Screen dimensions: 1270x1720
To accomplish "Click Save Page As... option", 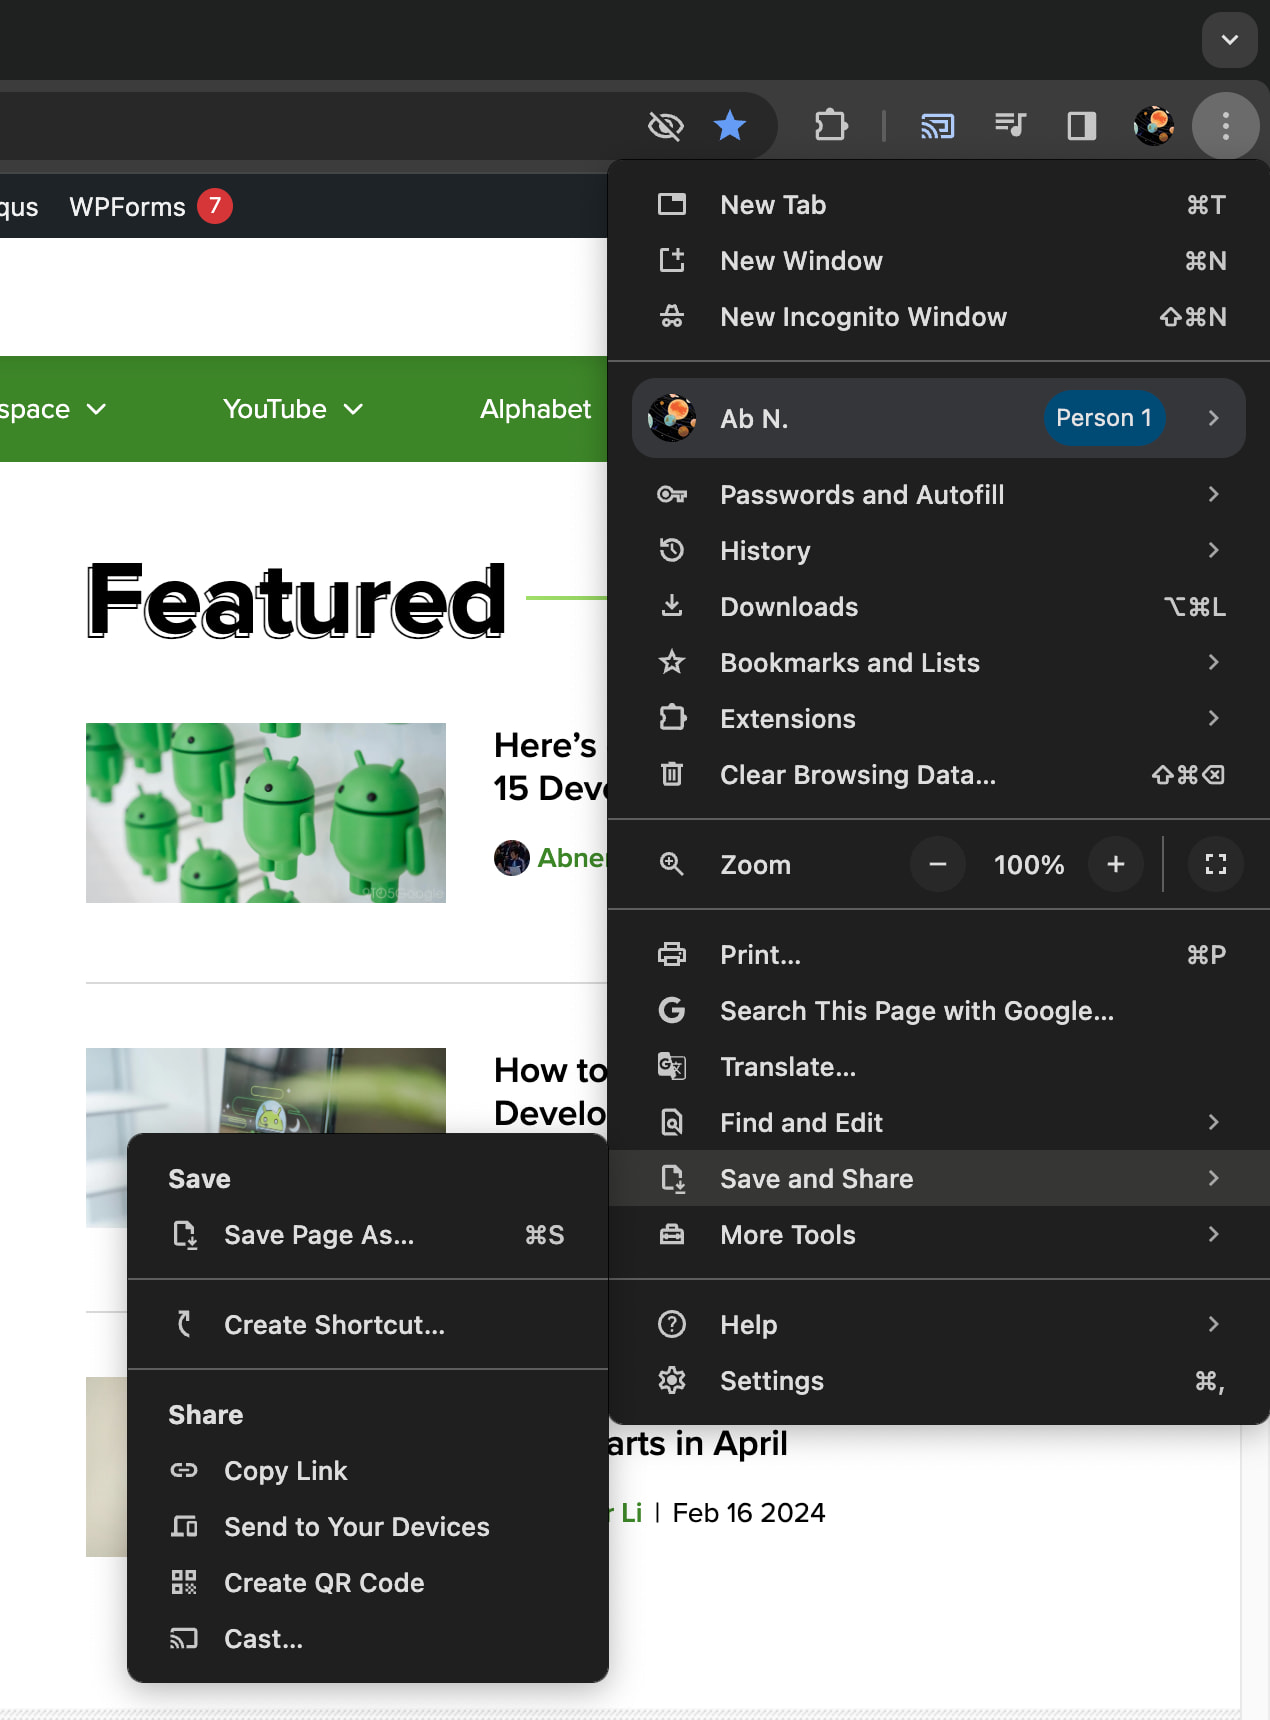I will 319,1235.
